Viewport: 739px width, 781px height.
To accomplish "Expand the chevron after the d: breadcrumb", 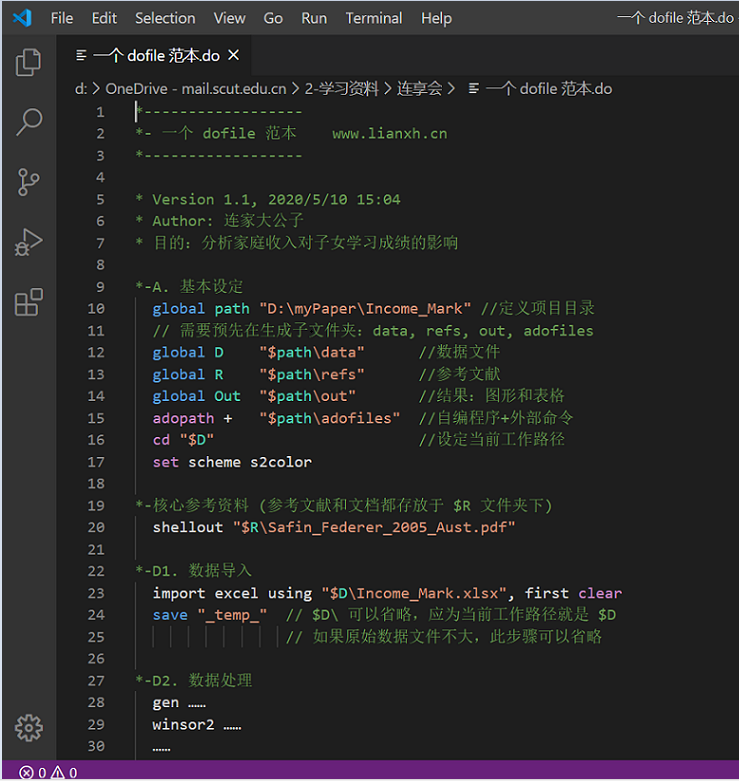I will click(96, 89).
